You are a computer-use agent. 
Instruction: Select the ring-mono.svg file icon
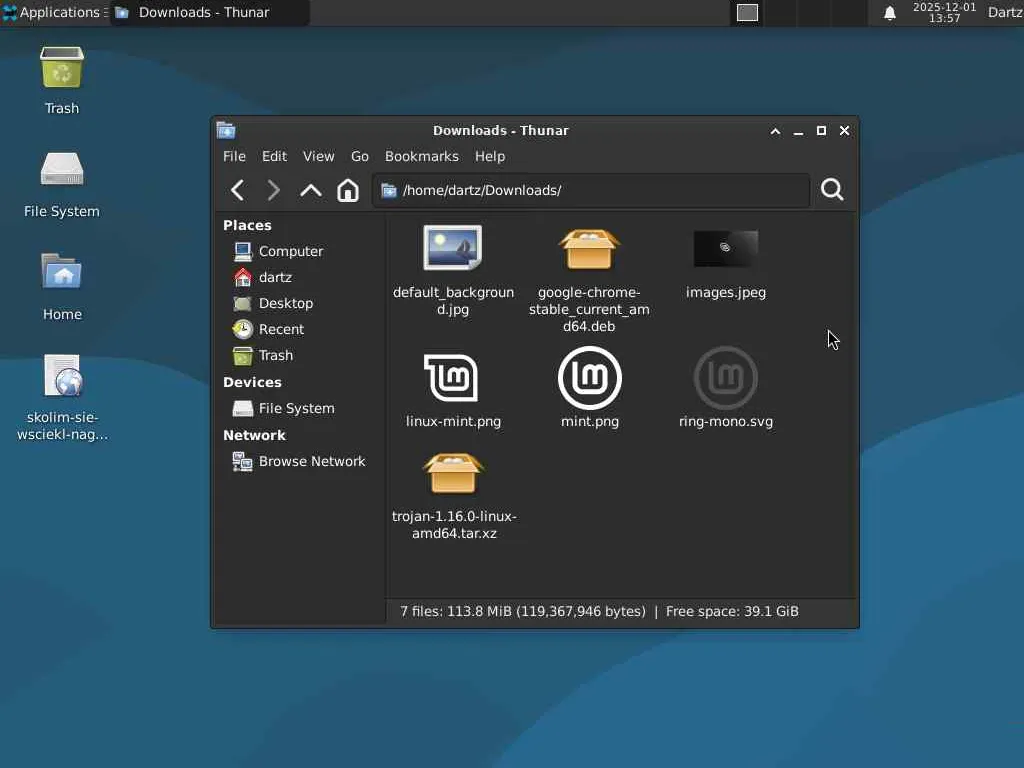pos(726,377)
